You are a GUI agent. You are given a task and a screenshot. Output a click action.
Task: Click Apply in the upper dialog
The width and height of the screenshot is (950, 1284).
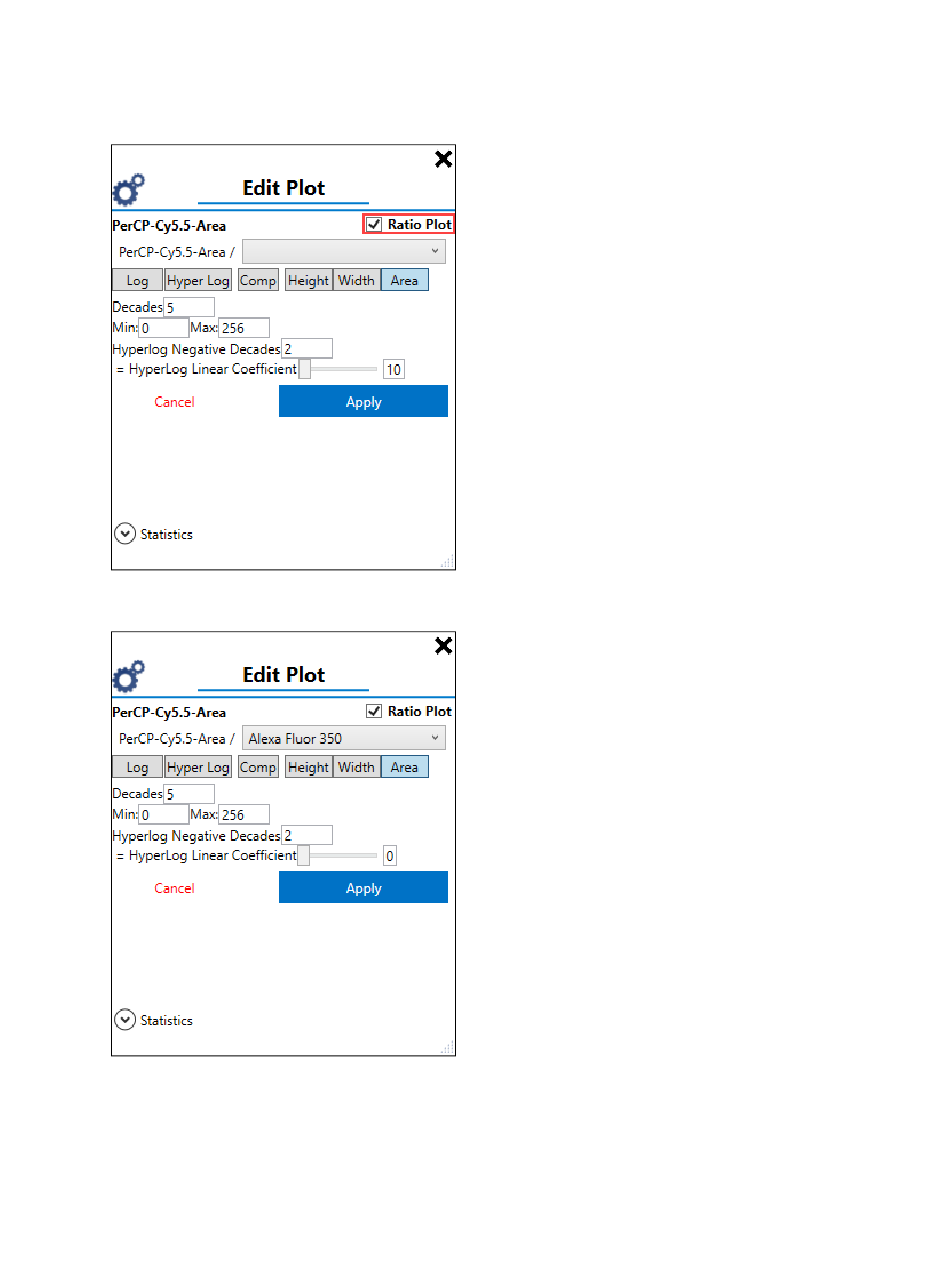coord(363,402)
